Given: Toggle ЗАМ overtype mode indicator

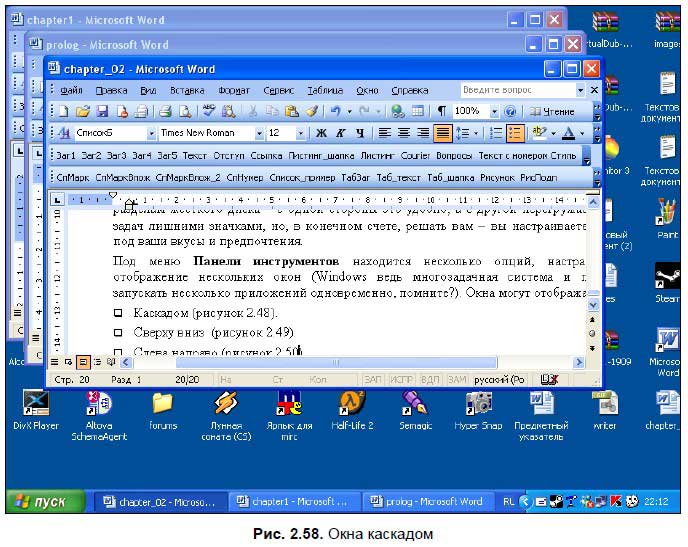Looking at the screenshot, I should tap(457, 379).
